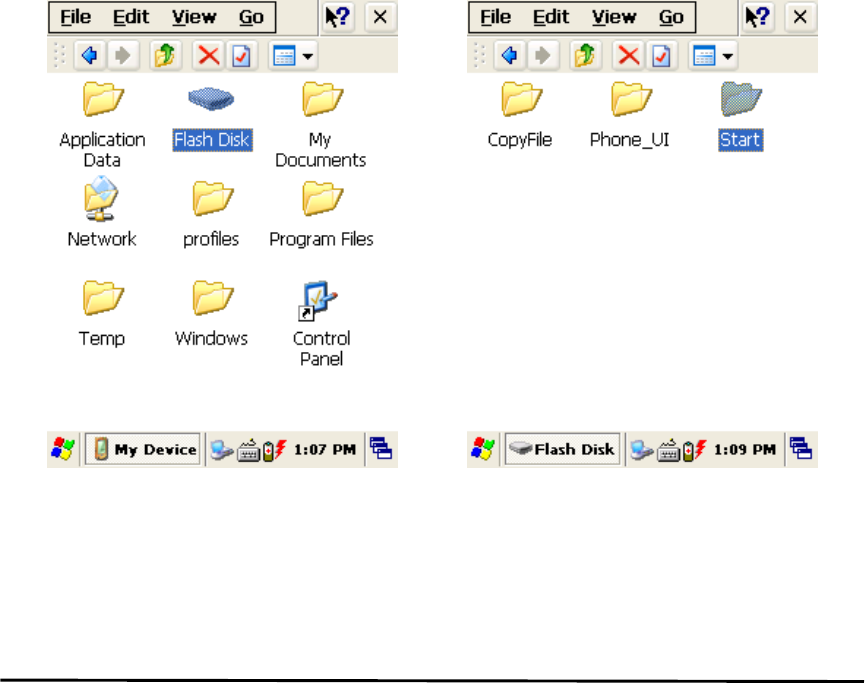
Task: Select the Program Files folder icon
Action: pyautogui.click(x=322, y=199)
